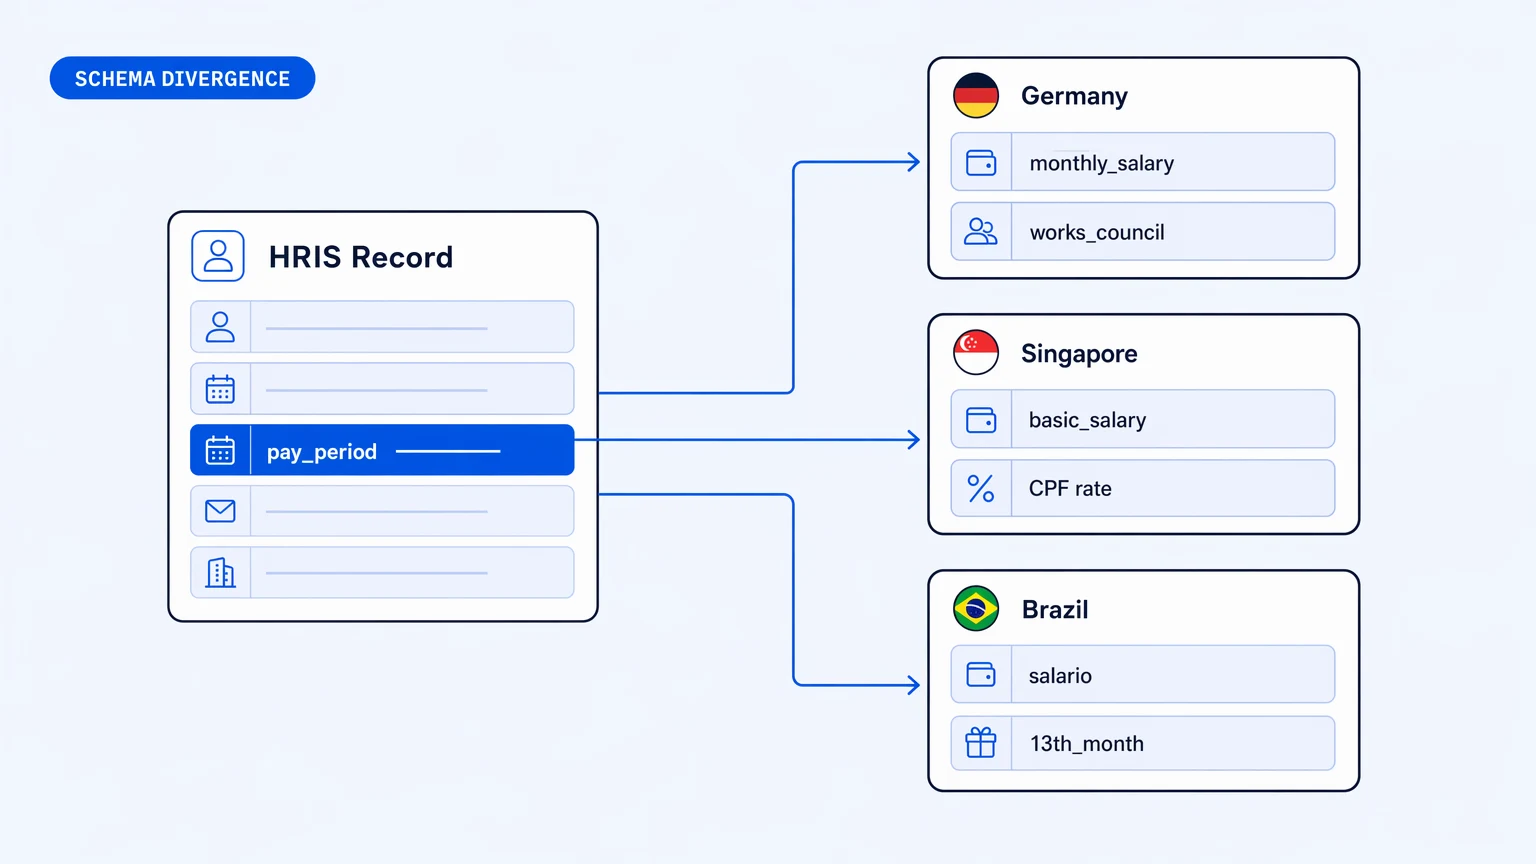Click the percent icon beside CPF rate
The height and width of the screenshot is (864, 1536).
pyautogui.click(x=981, y=488)
